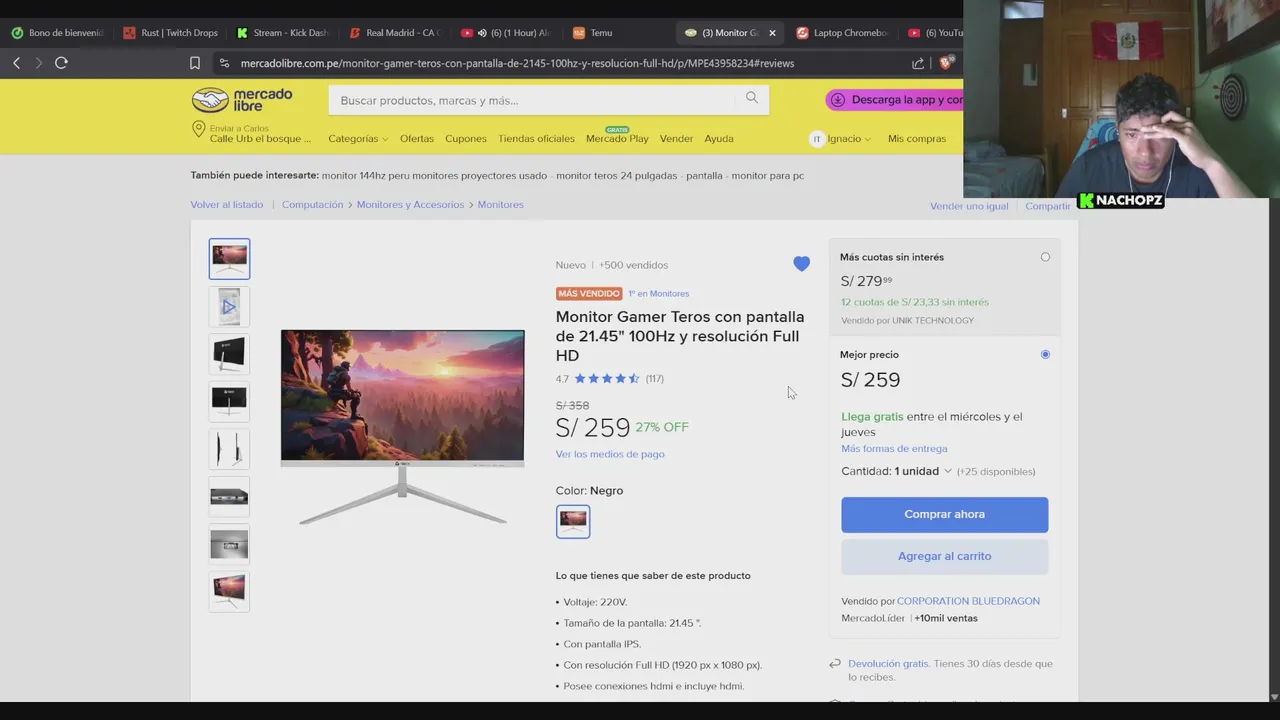1280x720 pixels.
Task: Click the Compartir link
Action: pos(1048,206)
